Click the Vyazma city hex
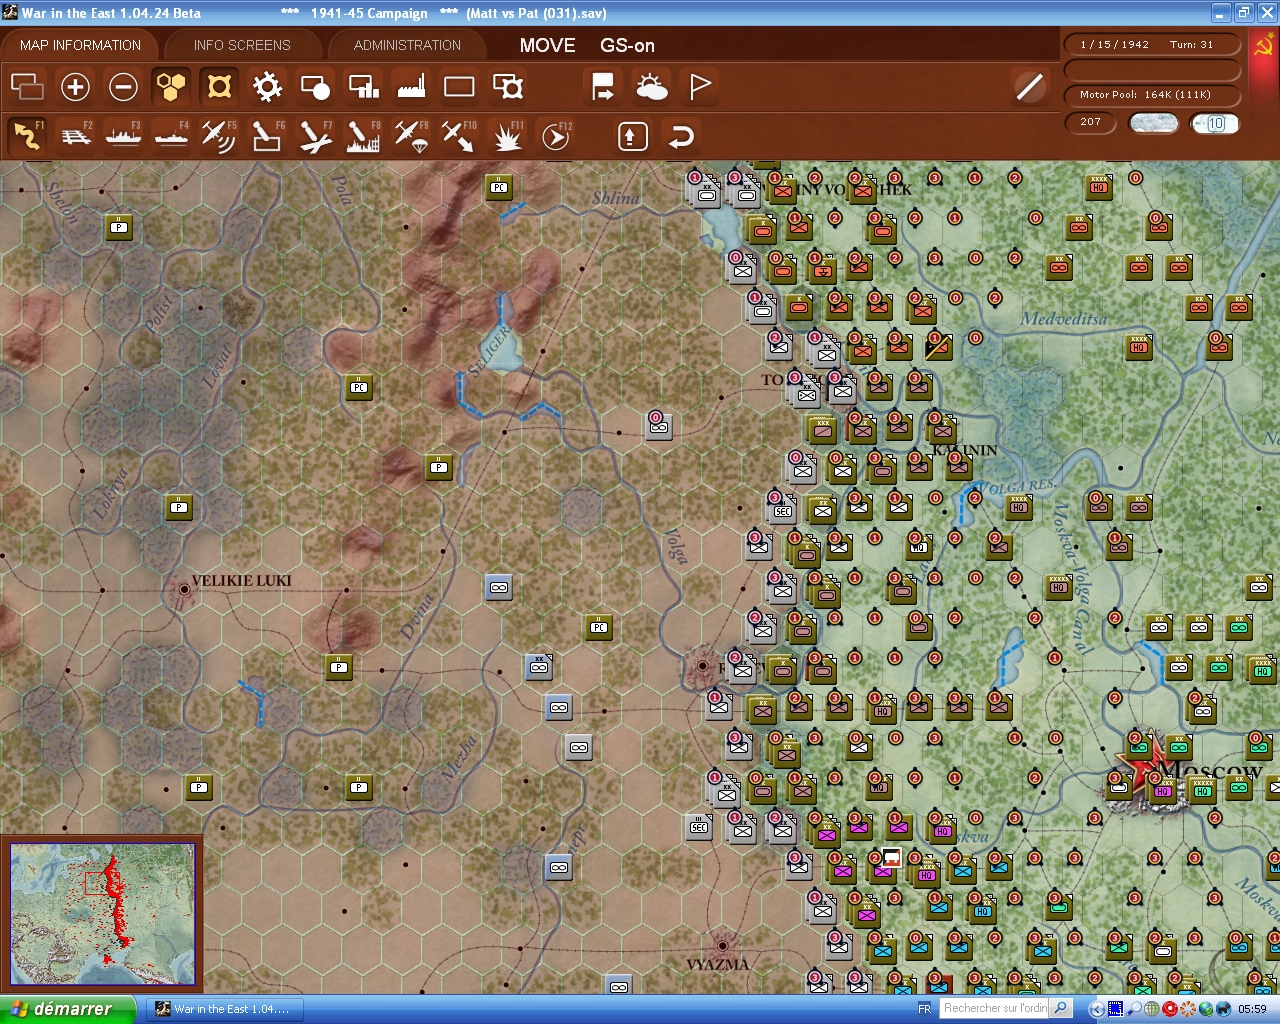1280x1024 pixels. 722,945
